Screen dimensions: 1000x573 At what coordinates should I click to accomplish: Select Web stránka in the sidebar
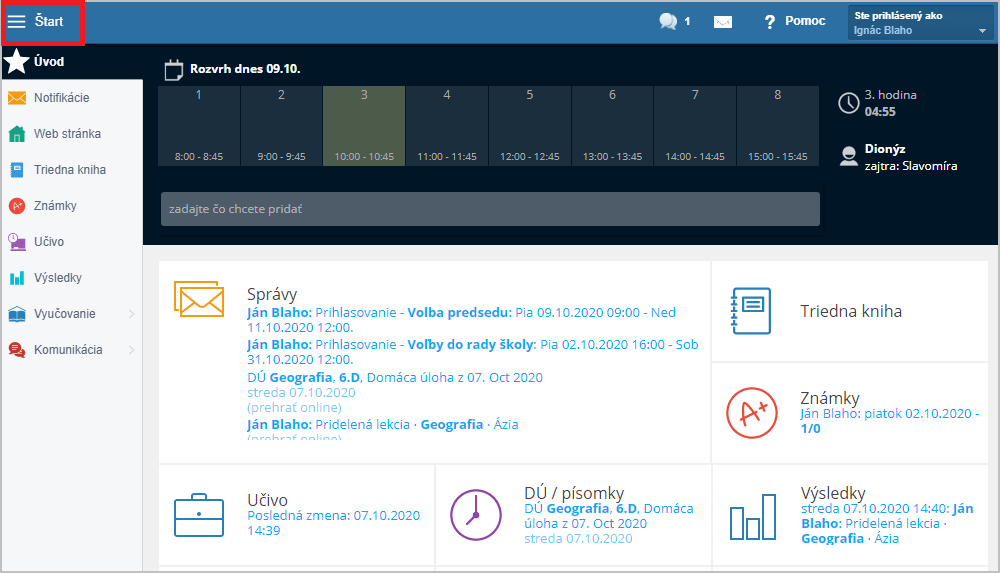[x=67, y=134]
